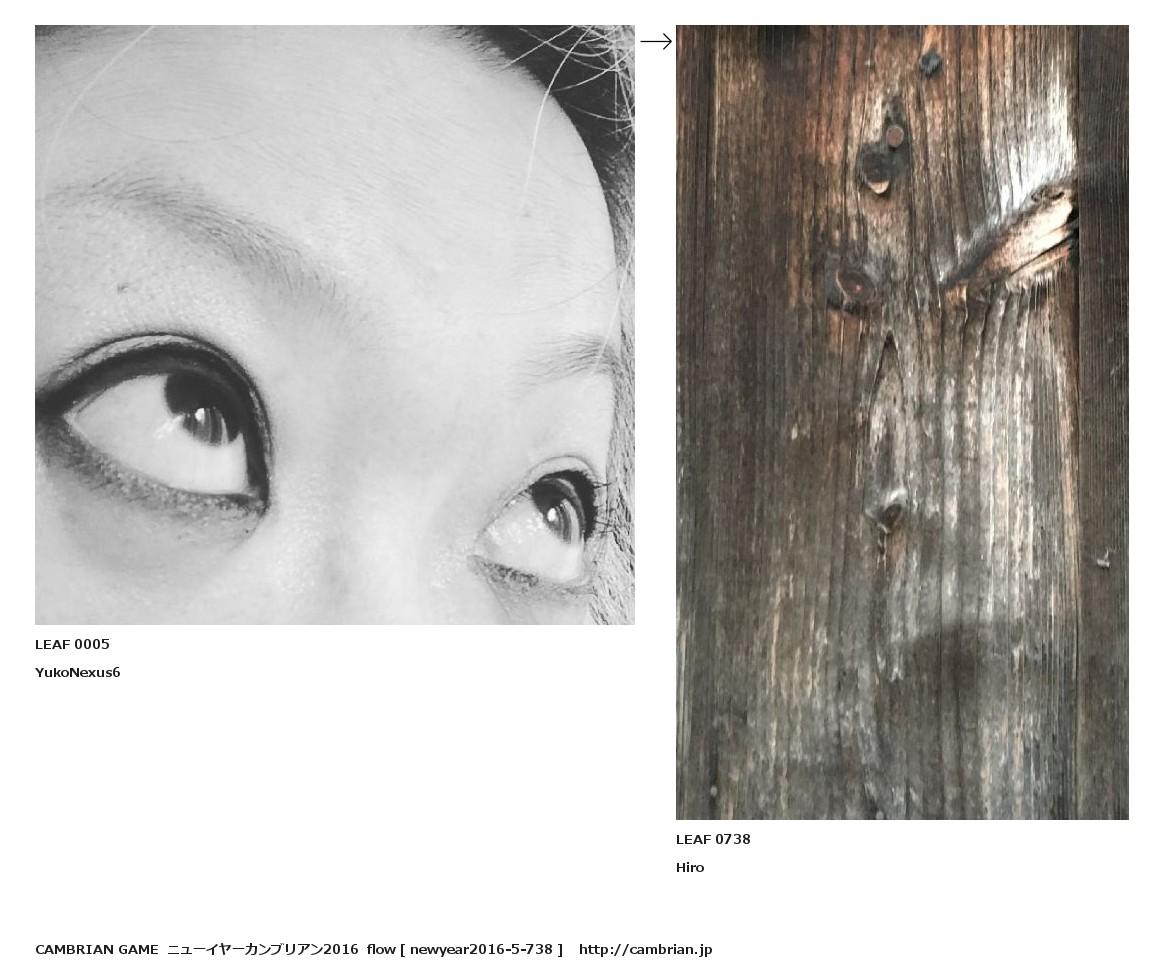Click the arrow between the two images
1164x974 pixels.
pyautogui.click(x=655, y=42)
